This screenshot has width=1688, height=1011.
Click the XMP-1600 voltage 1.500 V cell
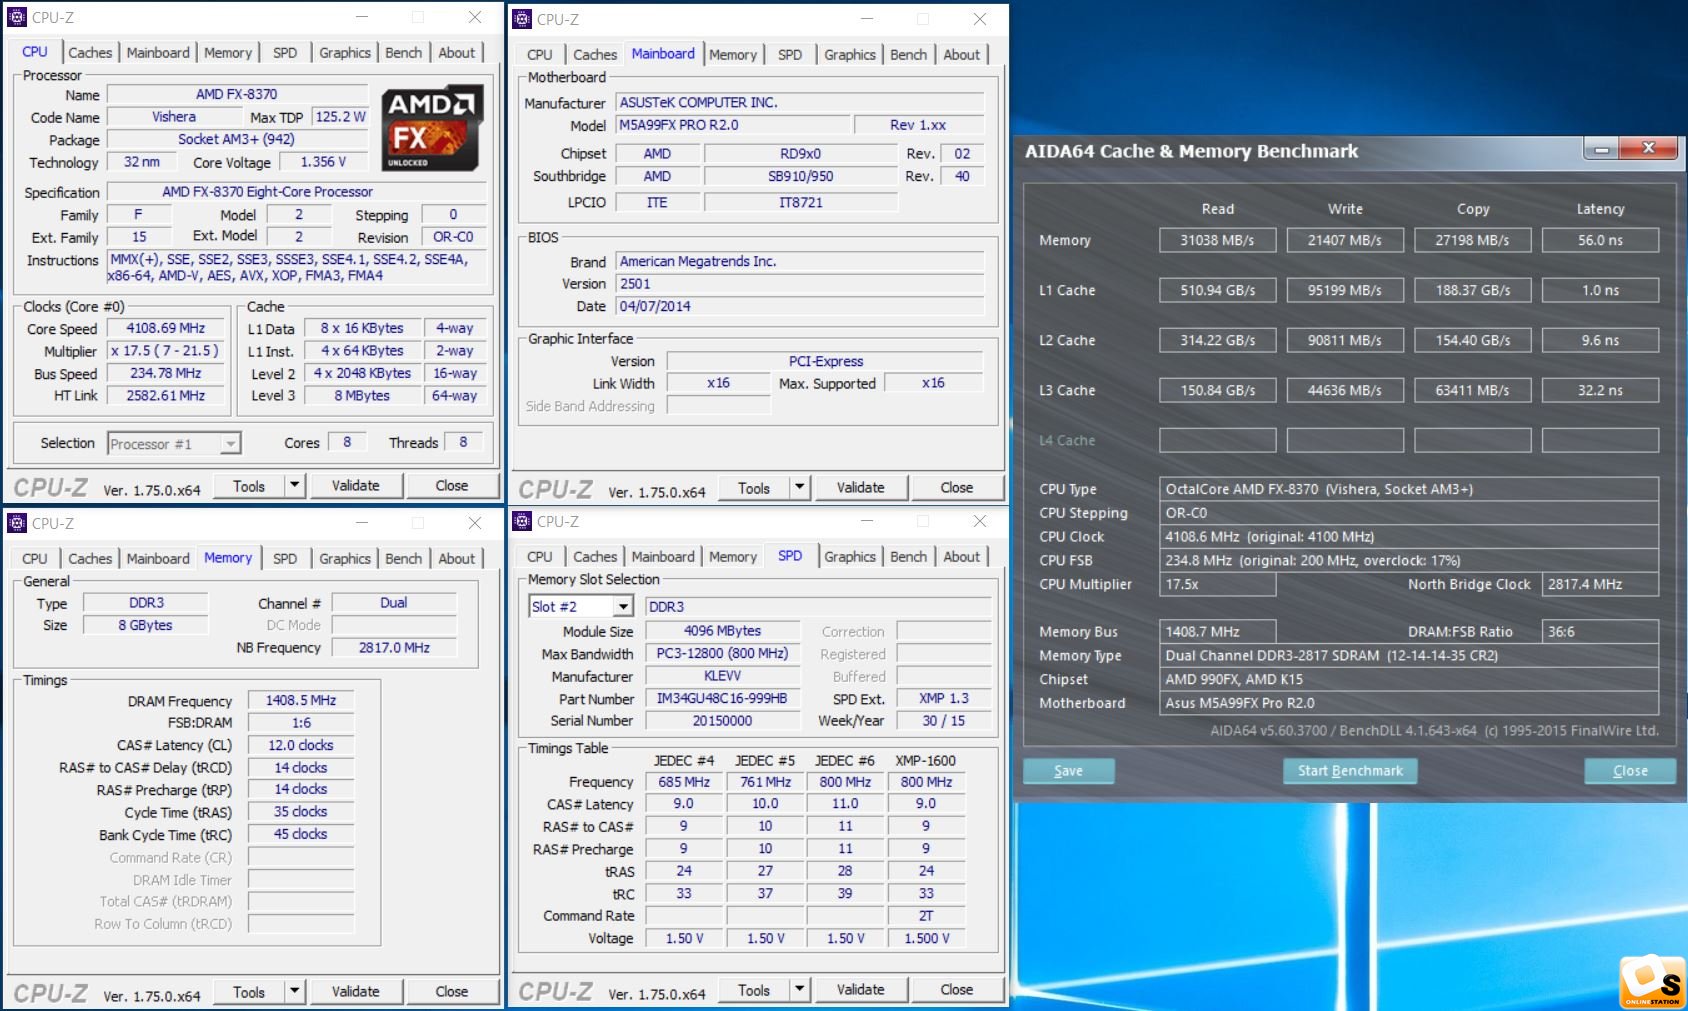[x=927, y=938]
